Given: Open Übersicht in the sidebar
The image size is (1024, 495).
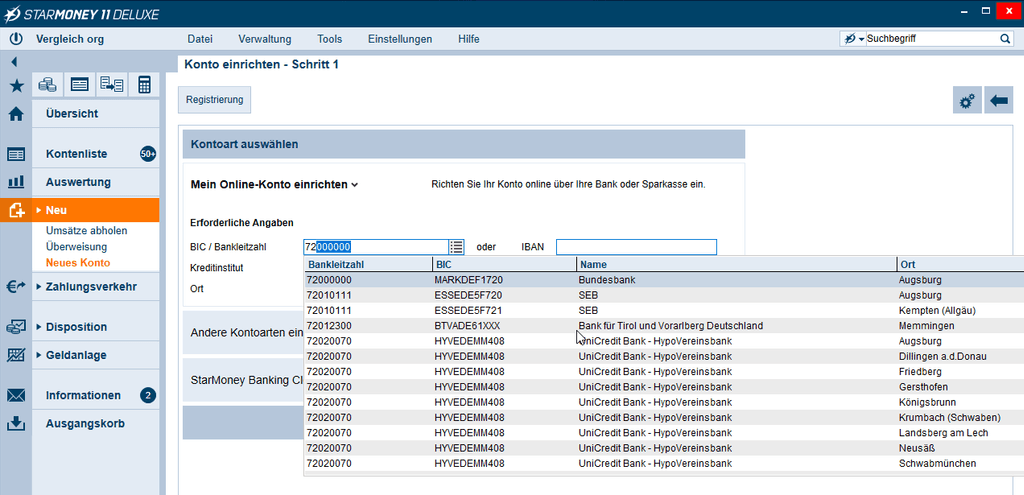Looking at the screenshot, I should click(x=95, y=114).
